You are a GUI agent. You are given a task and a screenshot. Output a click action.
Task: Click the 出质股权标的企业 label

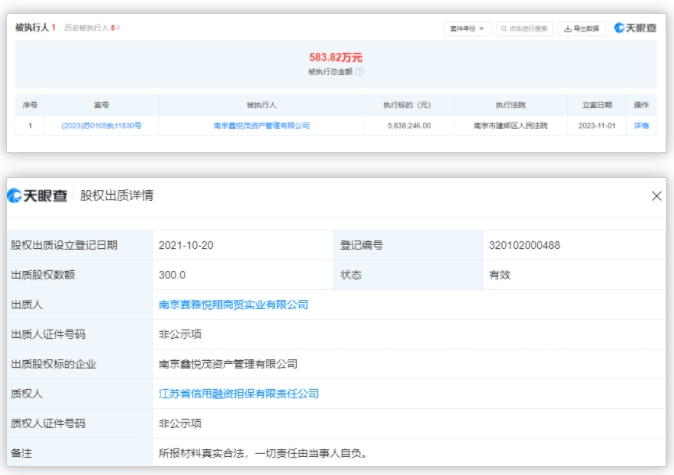pos(53,364)
